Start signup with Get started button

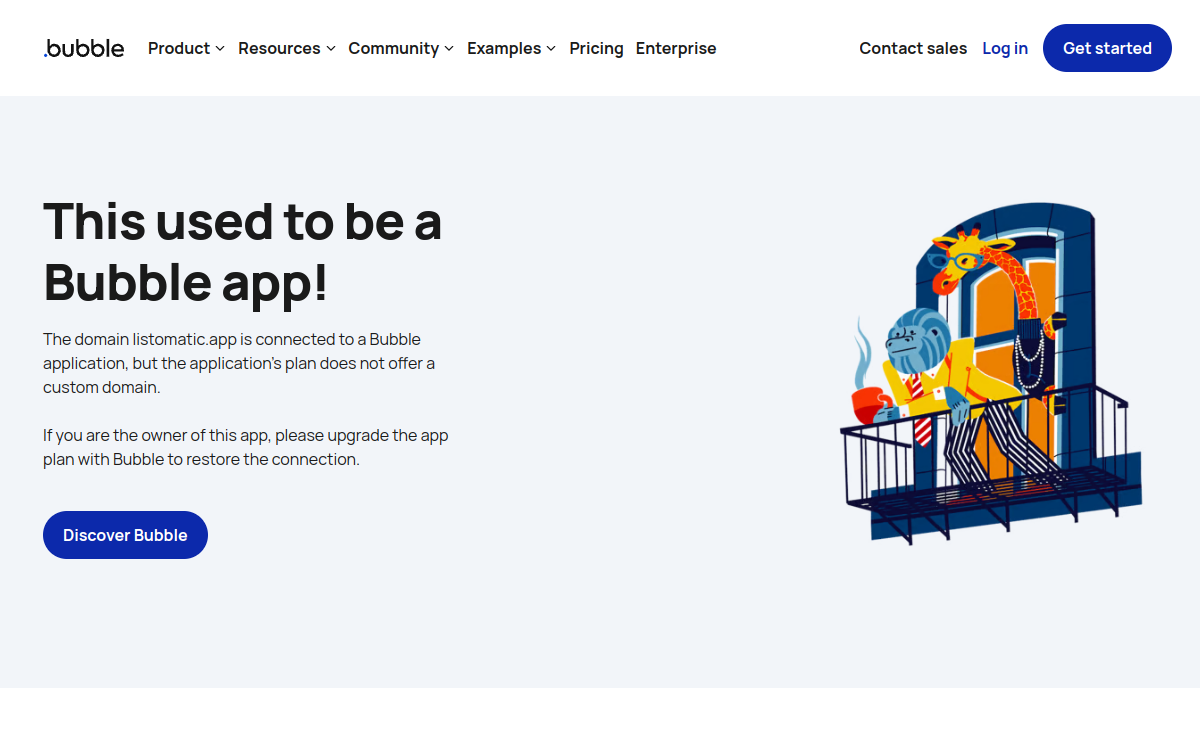pyautogui.click(x=1107, y=48)
